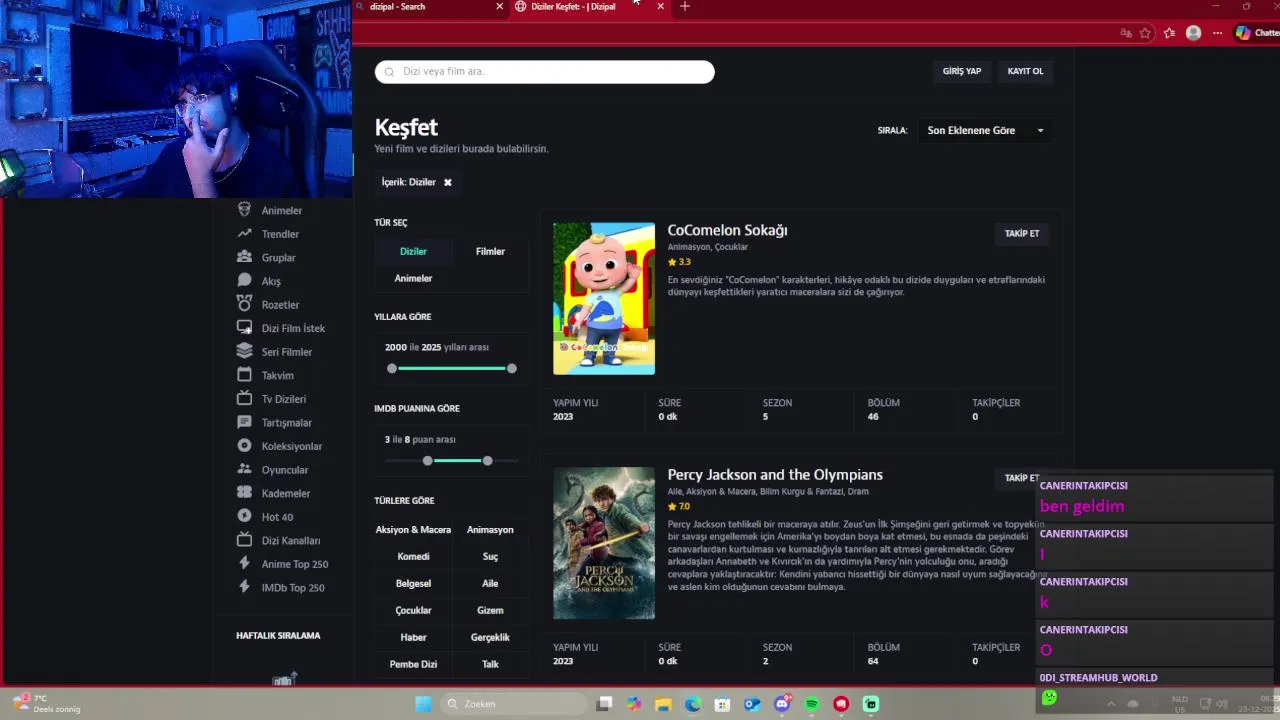1280x720 pixels.
Task: Click Anime Top 250 lightning icon
Action: click(244, 563)
